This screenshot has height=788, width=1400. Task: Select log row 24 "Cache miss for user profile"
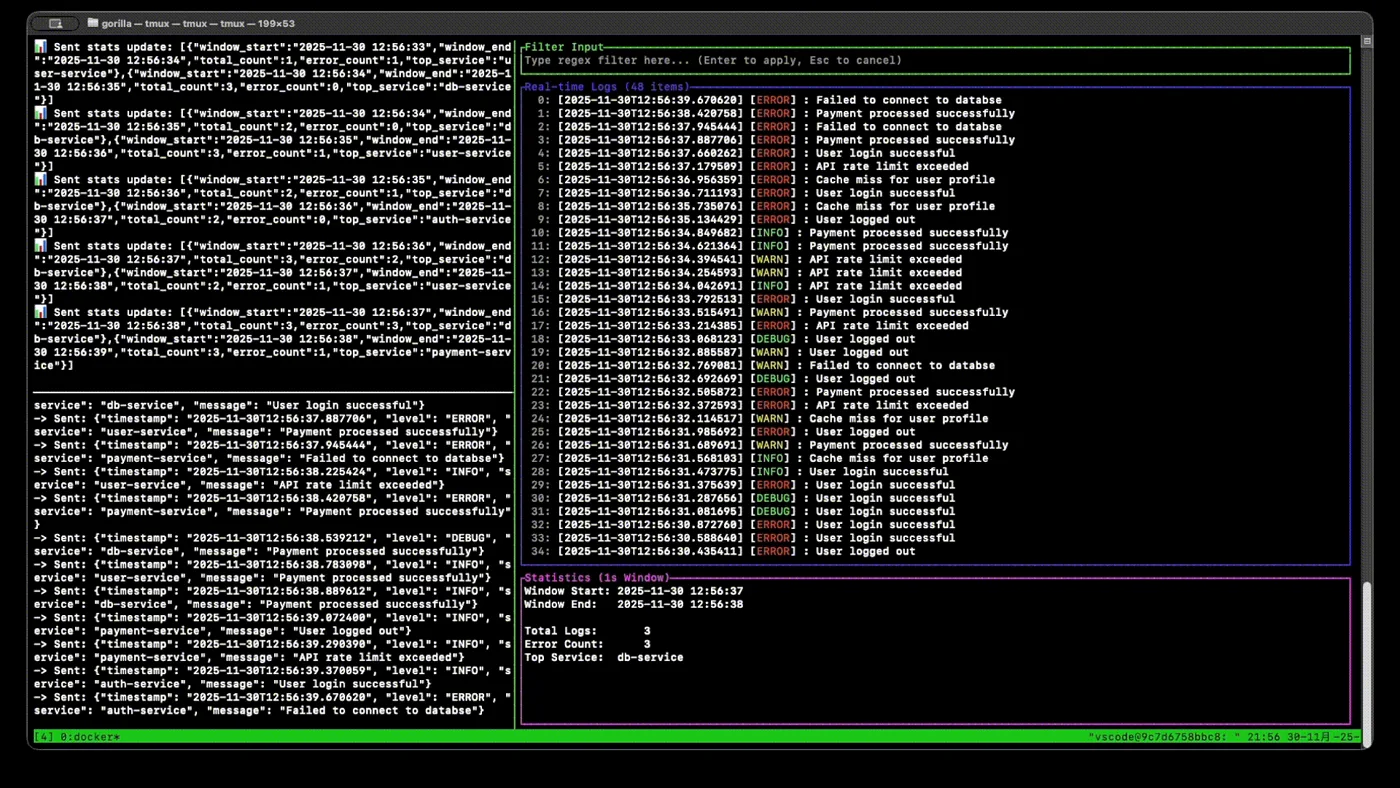coord(759,419)
